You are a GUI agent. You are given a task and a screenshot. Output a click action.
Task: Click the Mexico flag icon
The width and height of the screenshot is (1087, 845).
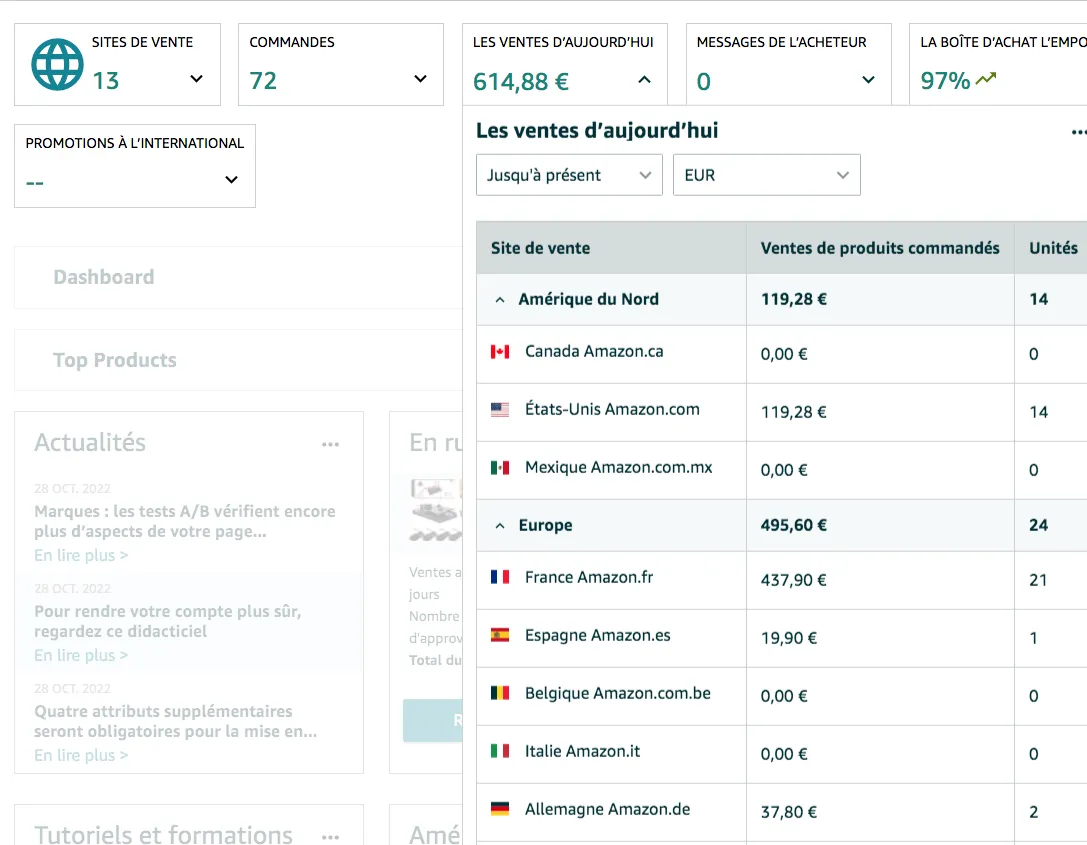(500, 468)
